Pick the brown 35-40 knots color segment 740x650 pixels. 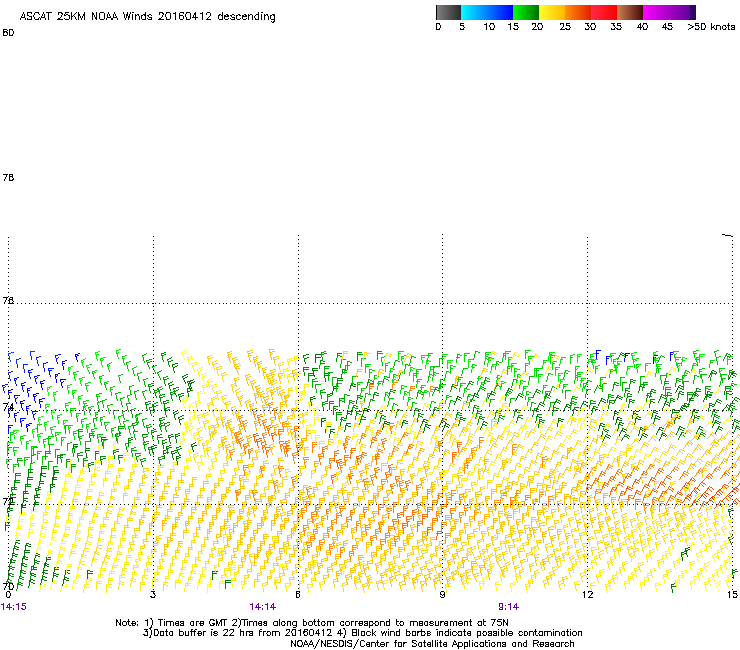(630, 12)
